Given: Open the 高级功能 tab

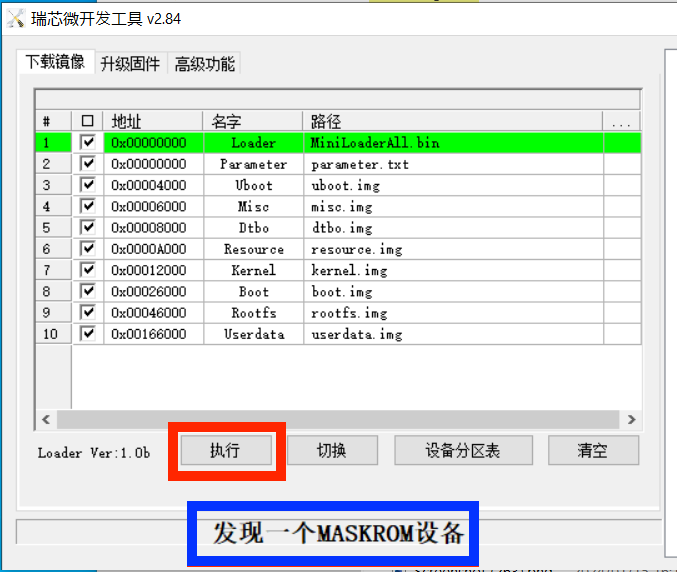Looking at the screenshot, I should (204, 64).
